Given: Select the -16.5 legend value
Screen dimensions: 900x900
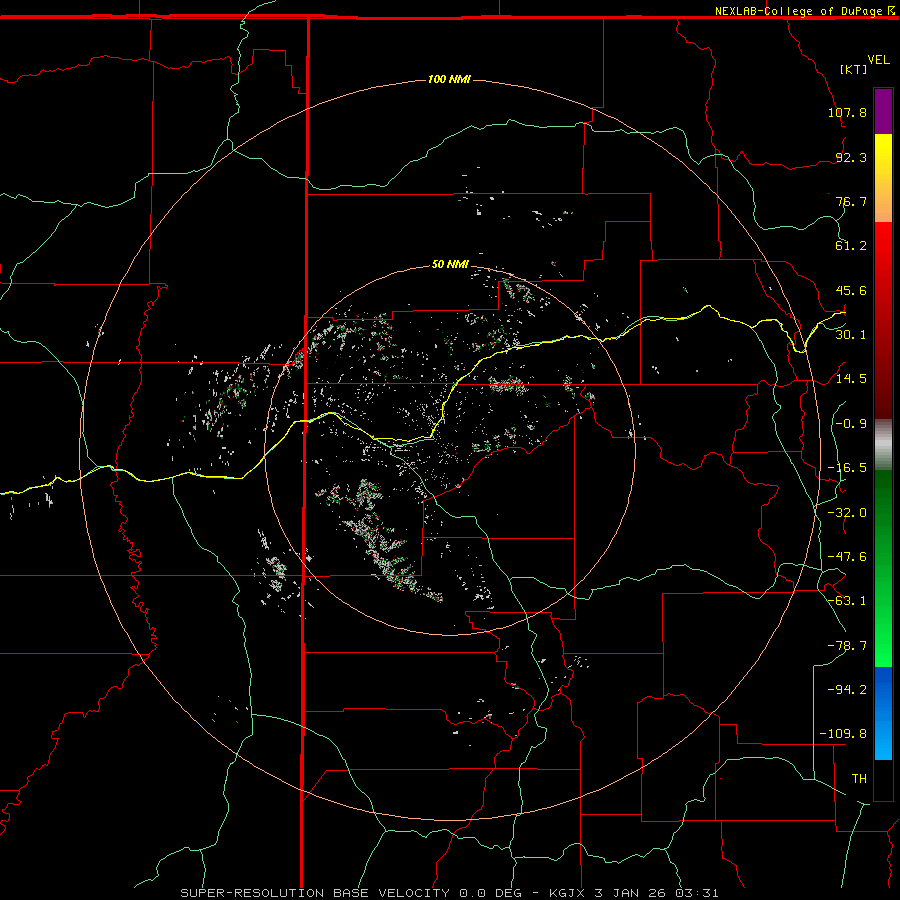Looking at the screenshot, I should pos(847,468).
